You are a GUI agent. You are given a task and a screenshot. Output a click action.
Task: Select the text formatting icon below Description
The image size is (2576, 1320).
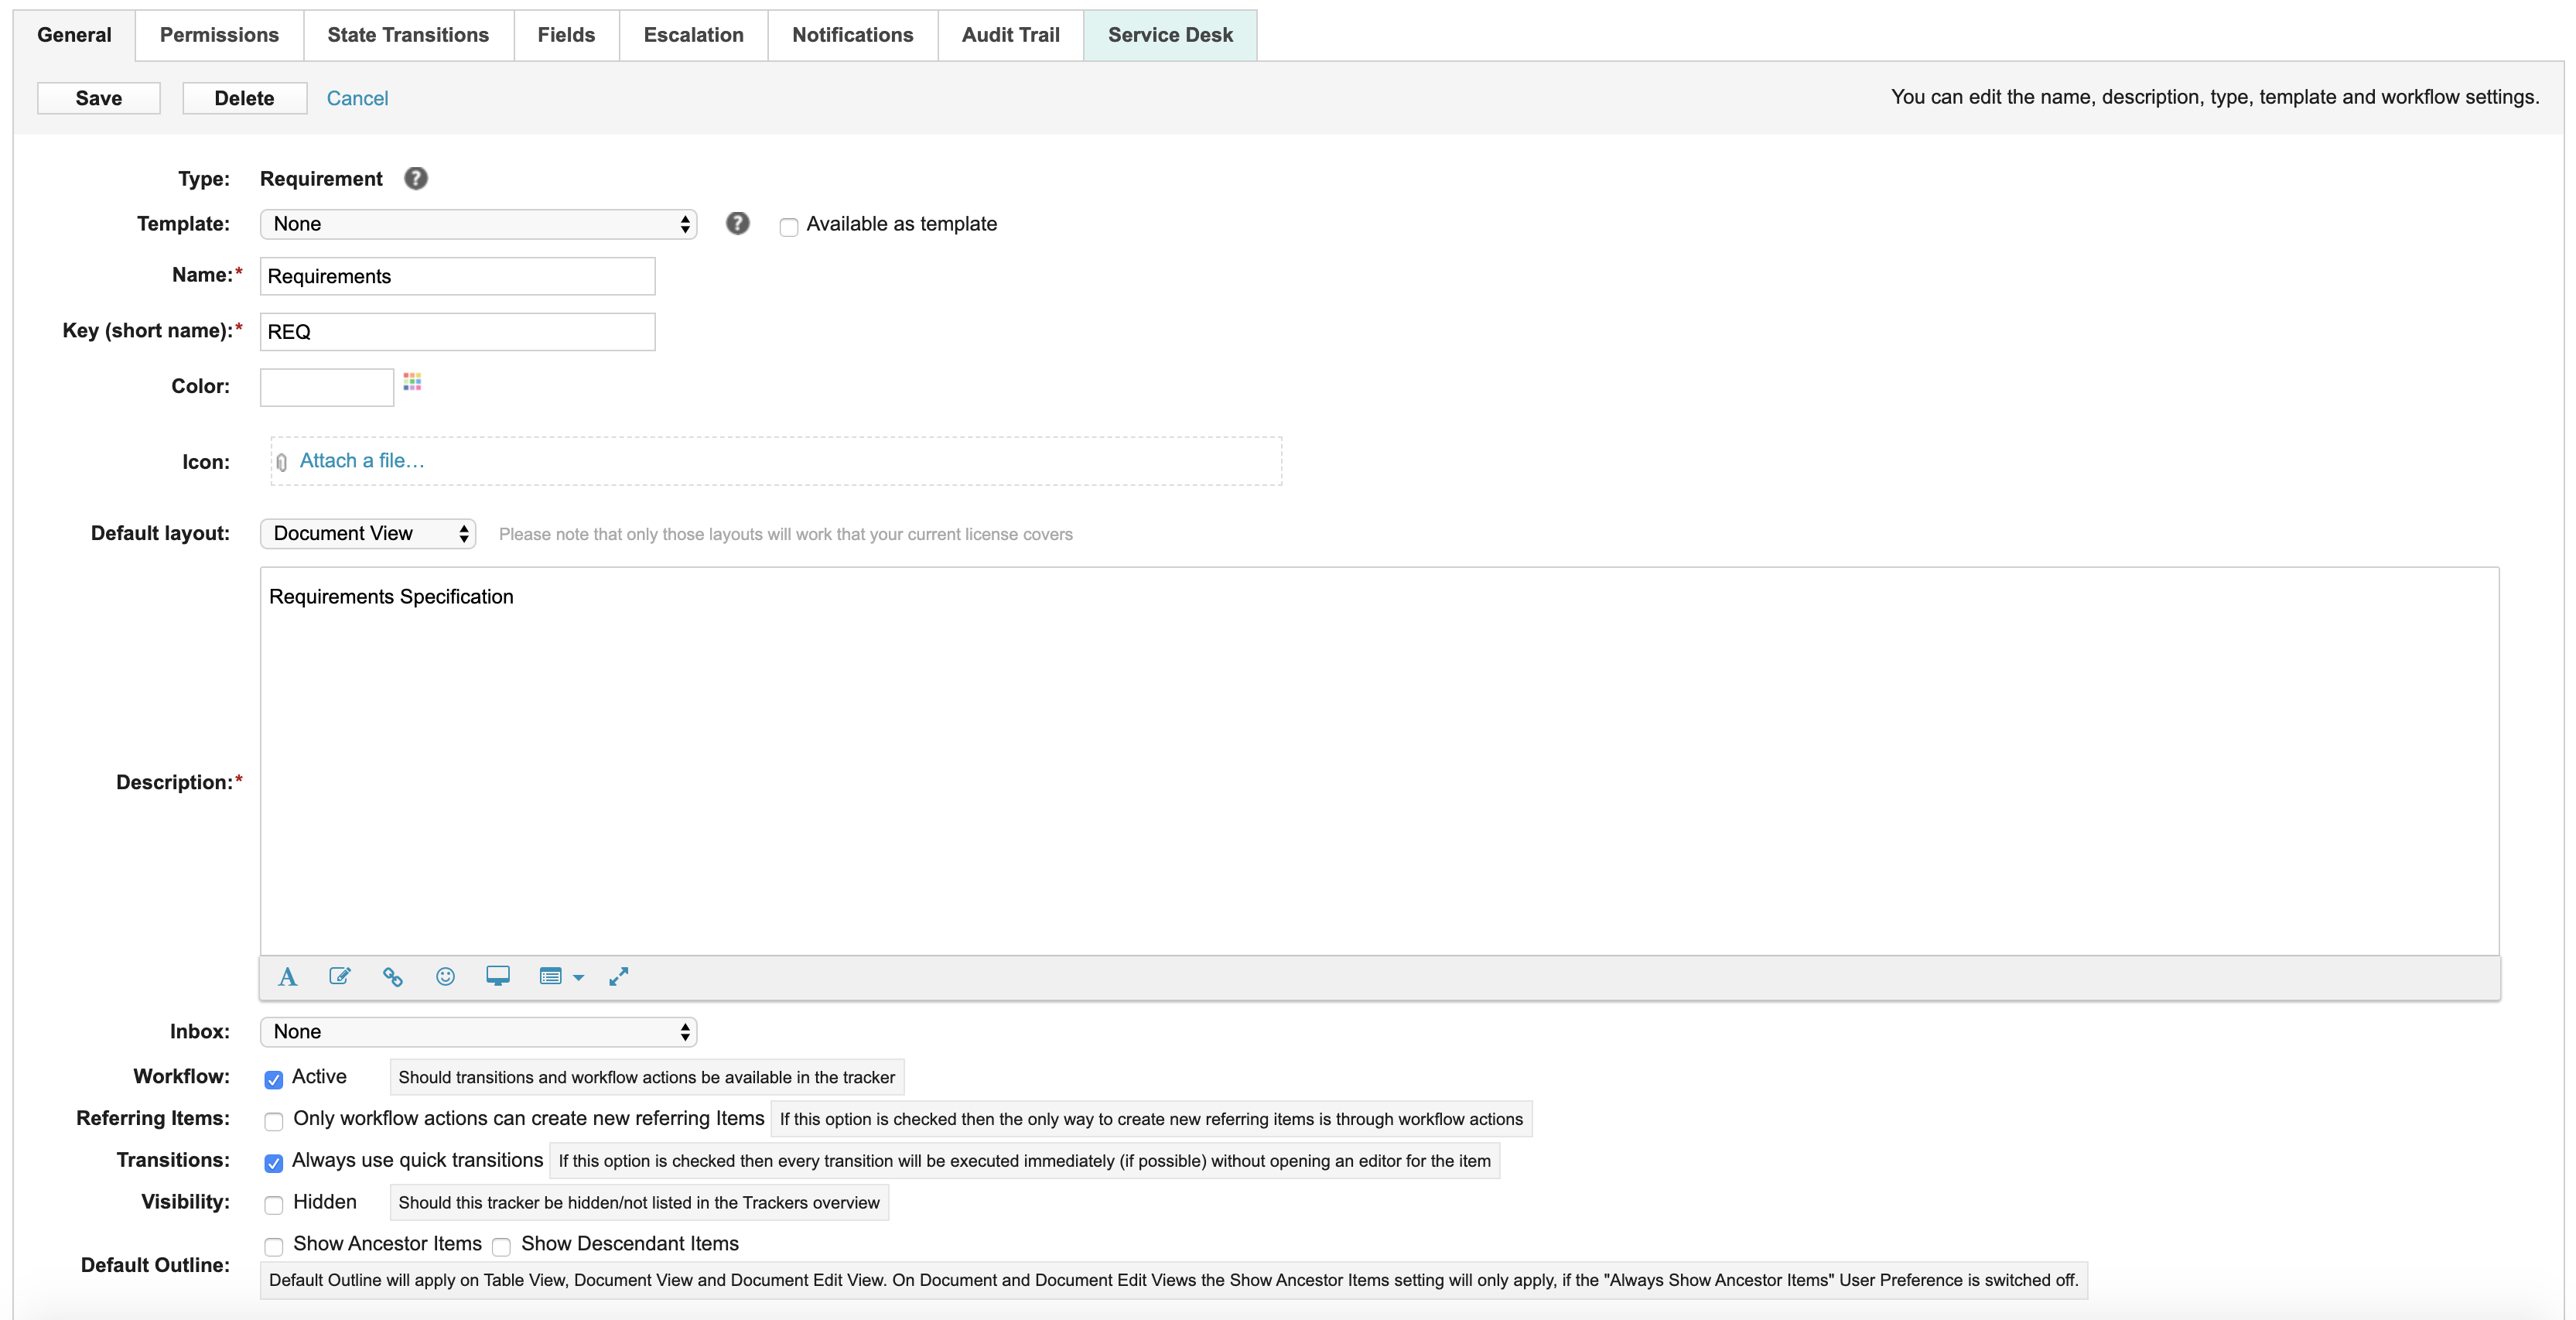point(287,977)
